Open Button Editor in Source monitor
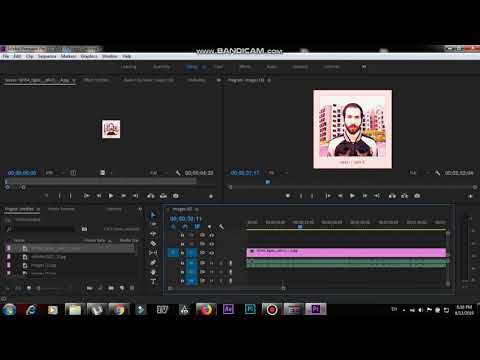The width and height of the screenshot is (480, 360). tap(211, 196)
